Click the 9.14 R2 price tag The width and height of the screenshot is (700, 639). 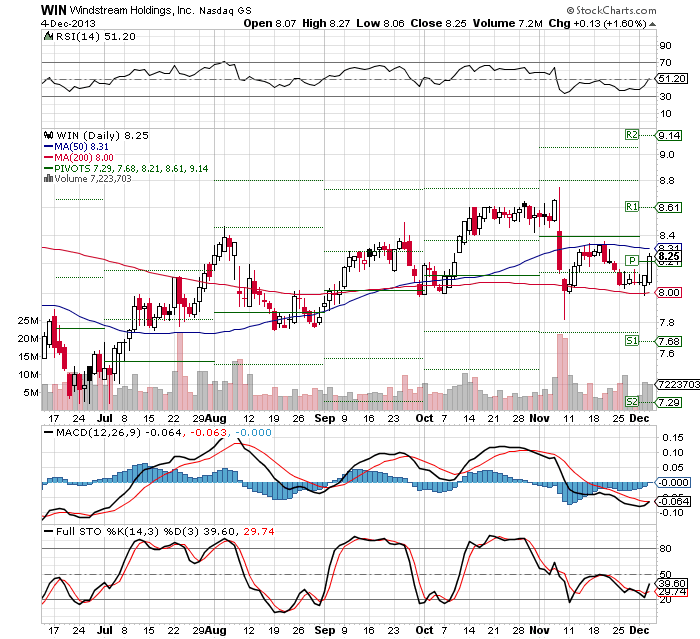click(x=669, y=135)
